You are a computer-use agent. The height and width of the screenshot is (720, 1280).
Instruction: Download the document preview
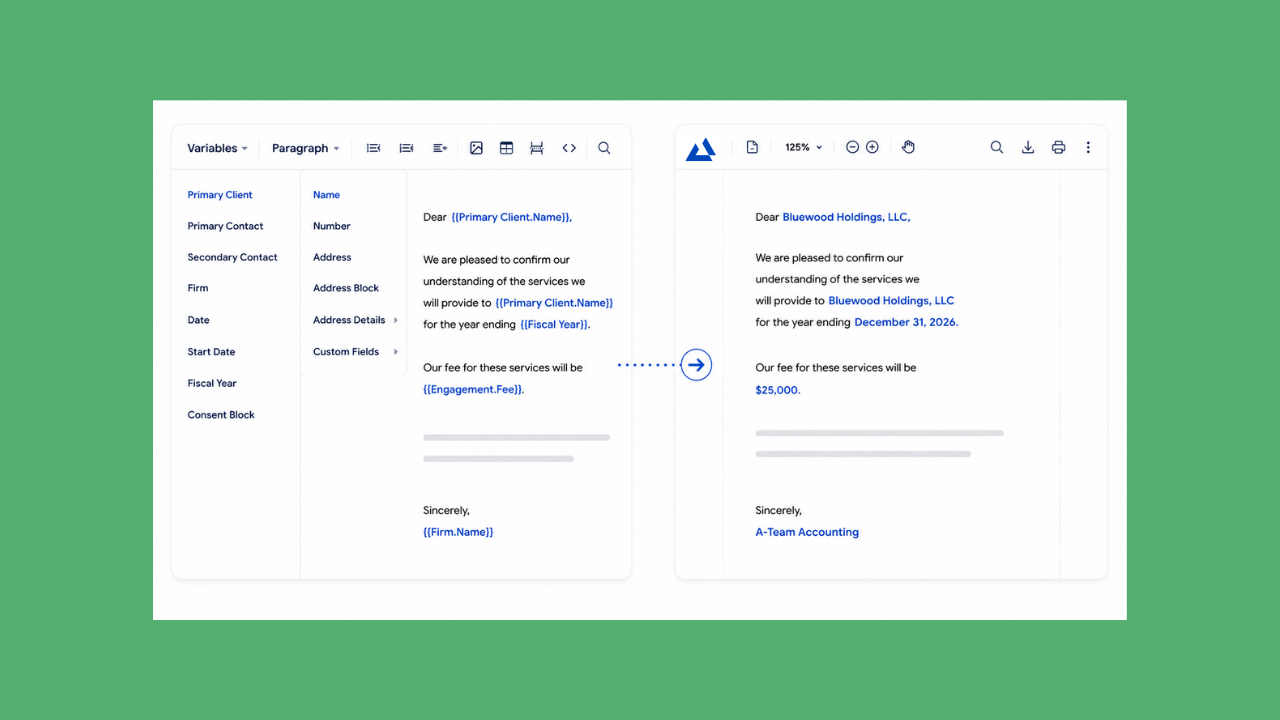[x=1027, y=147]
